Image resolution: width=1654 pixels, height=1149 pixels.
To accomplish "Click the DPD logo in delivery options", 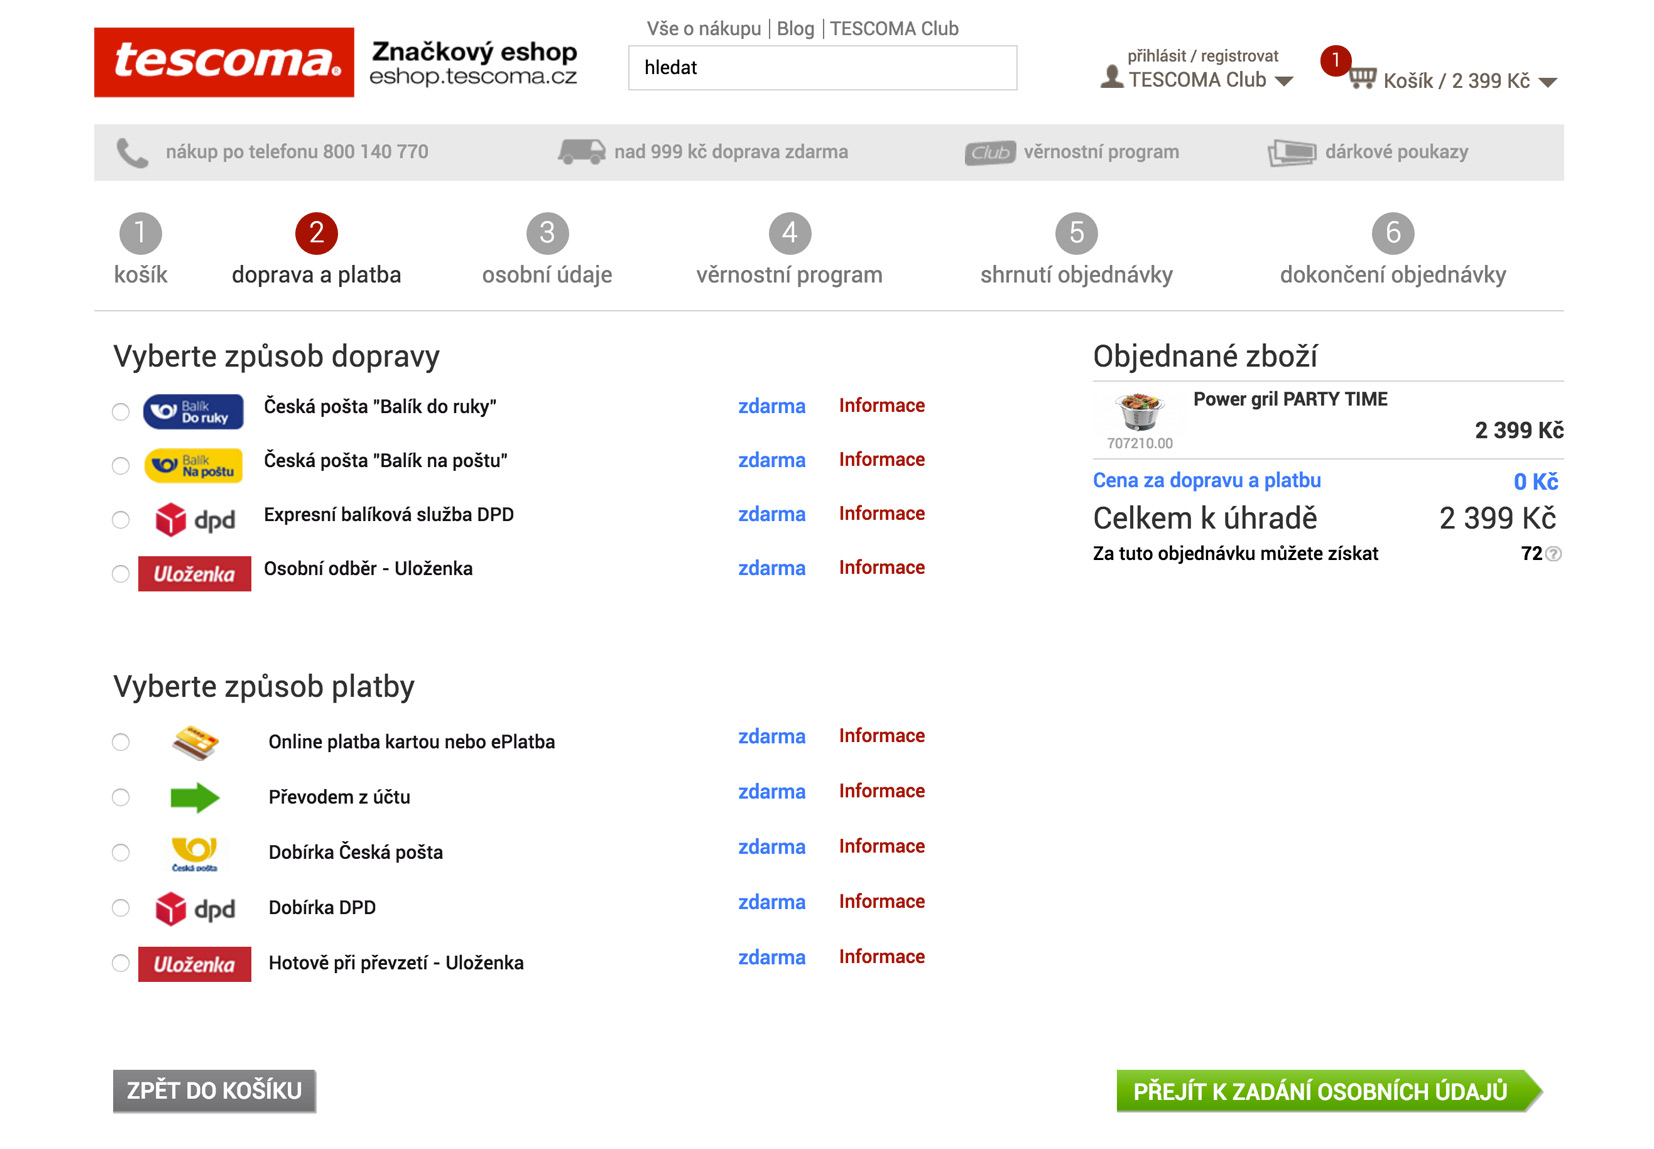I will pyautogui.click(x=195, y=520).
